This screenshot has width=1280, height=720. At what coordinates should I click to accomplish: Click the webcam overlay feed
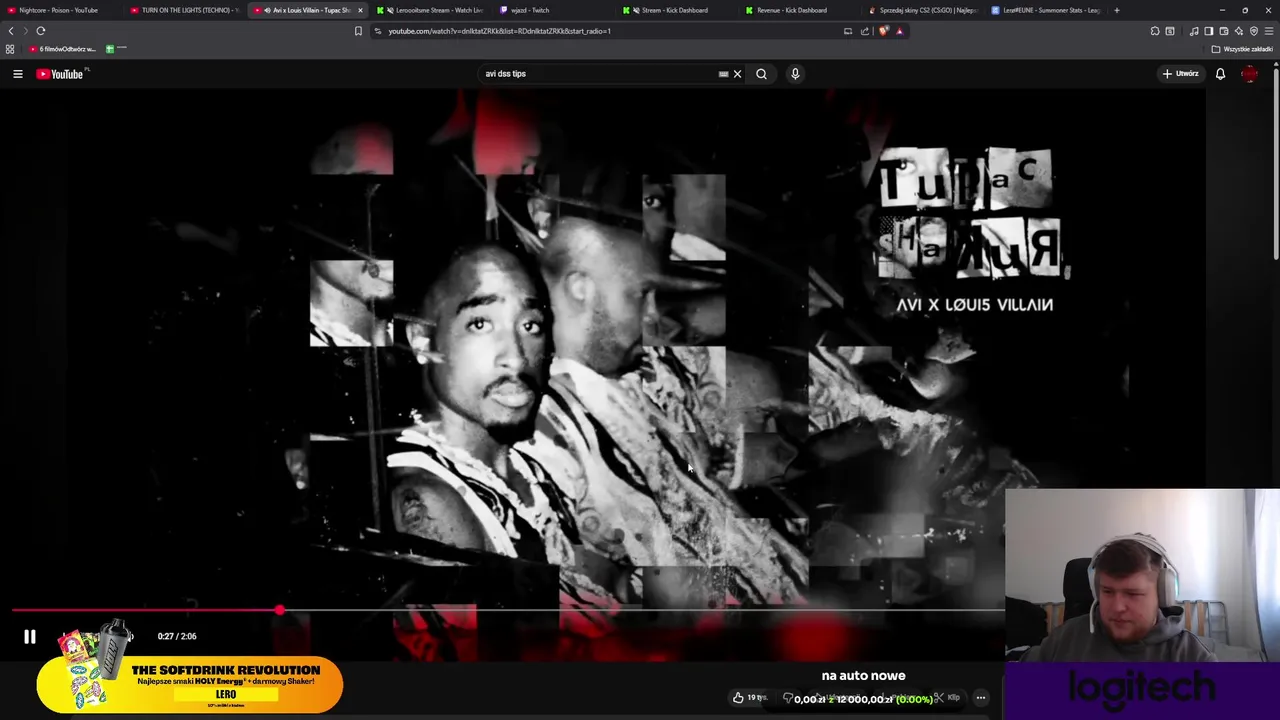[1142, 575]
